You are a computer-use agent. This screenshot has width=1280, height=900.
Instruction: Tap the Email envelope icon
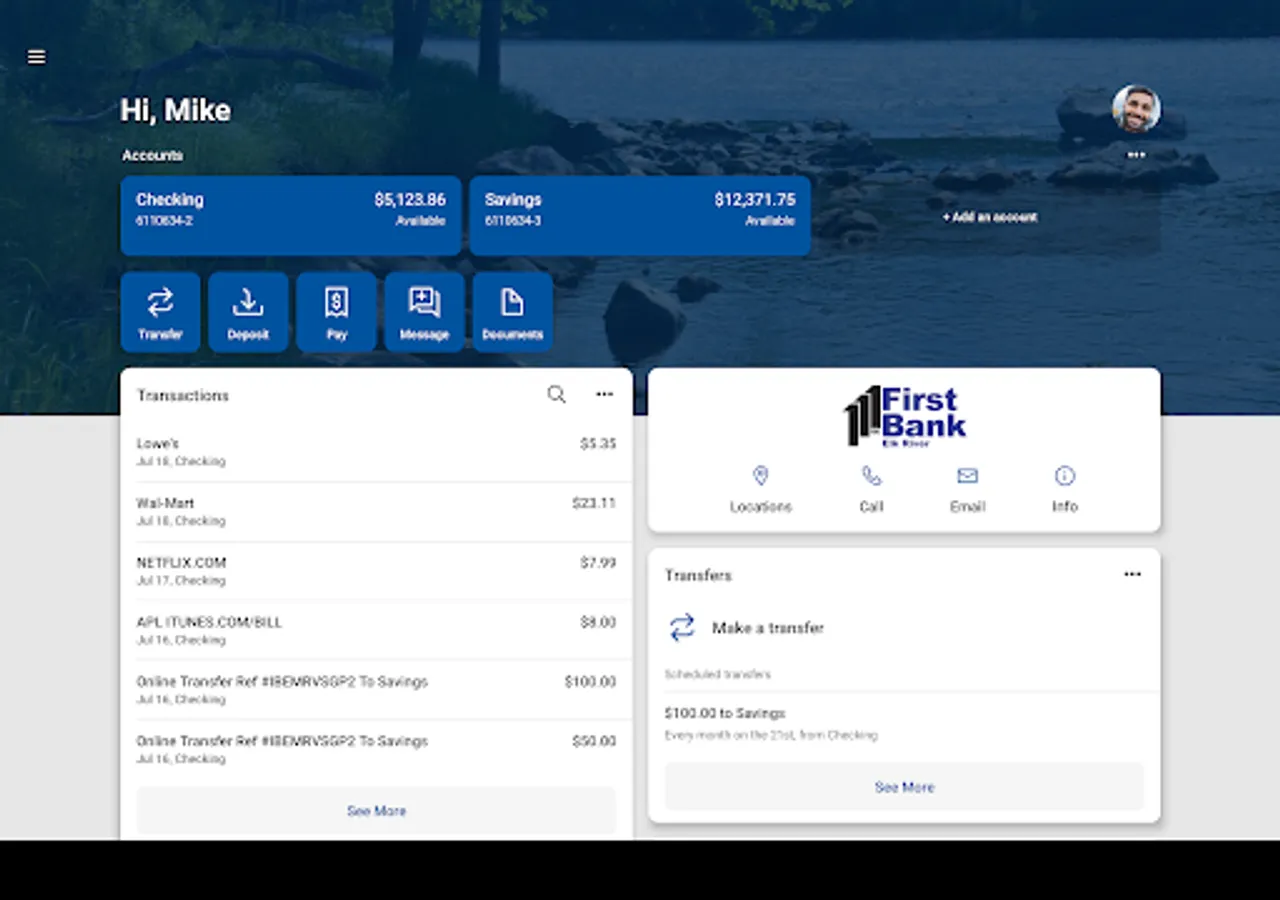pos(968,476)
